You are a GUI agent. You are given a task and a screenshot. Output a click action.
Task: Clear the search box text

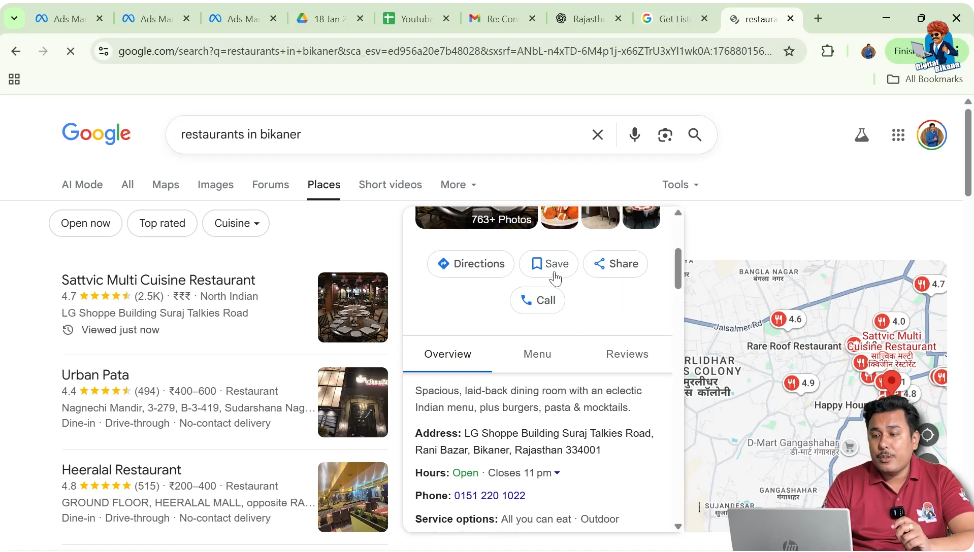click(x=598, y=135)
